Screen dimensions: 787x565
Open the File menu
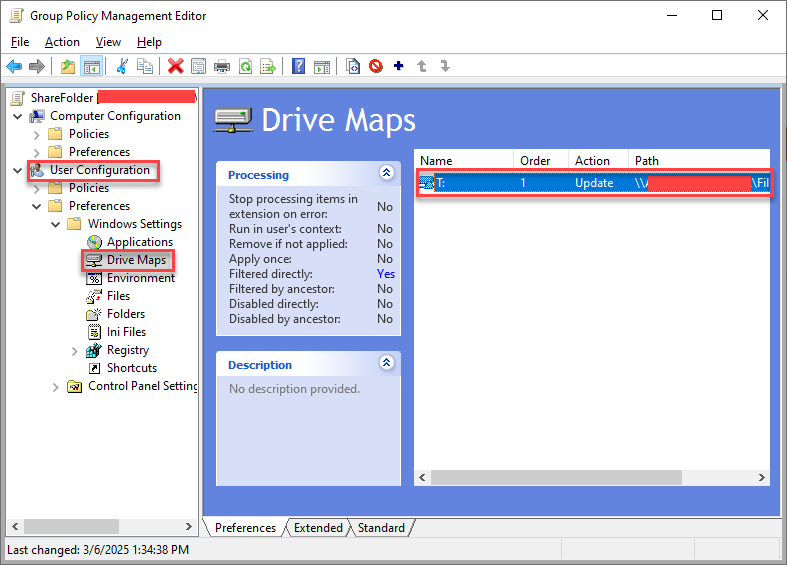coord(20,42)
